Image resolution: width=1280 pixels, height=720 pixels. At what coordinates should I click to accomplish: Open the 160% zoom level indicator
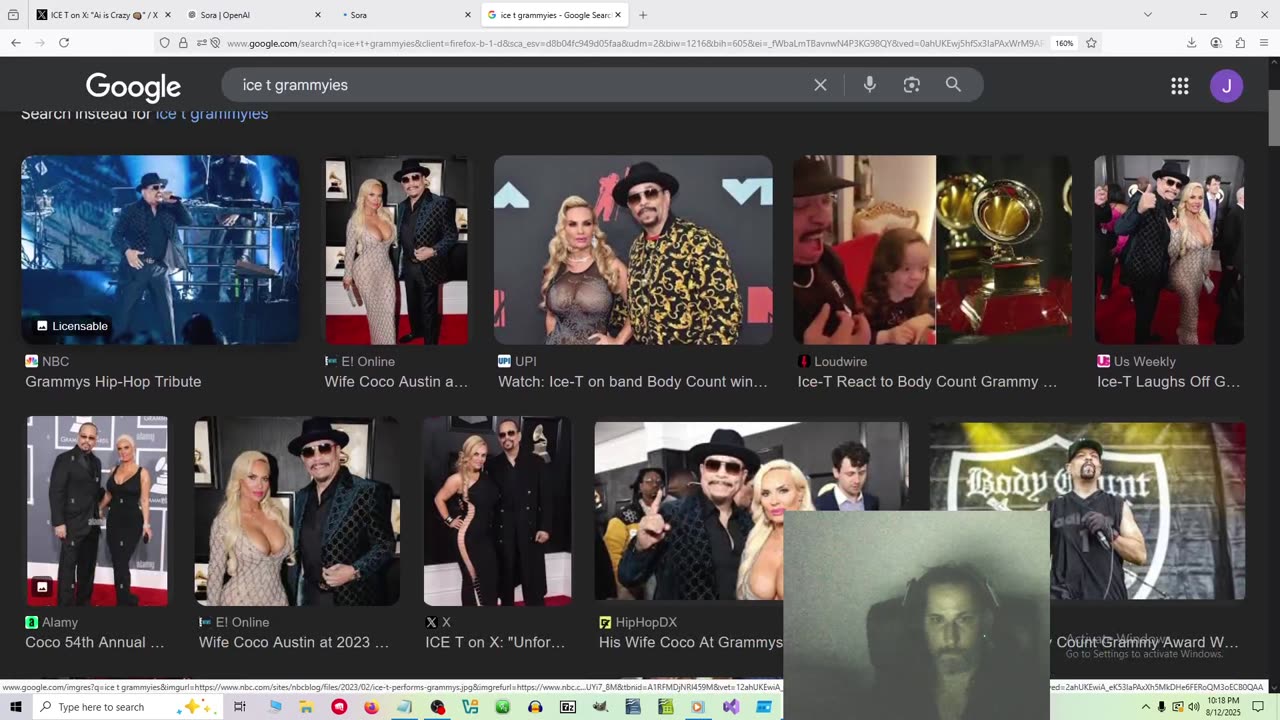pos(1064,43)
